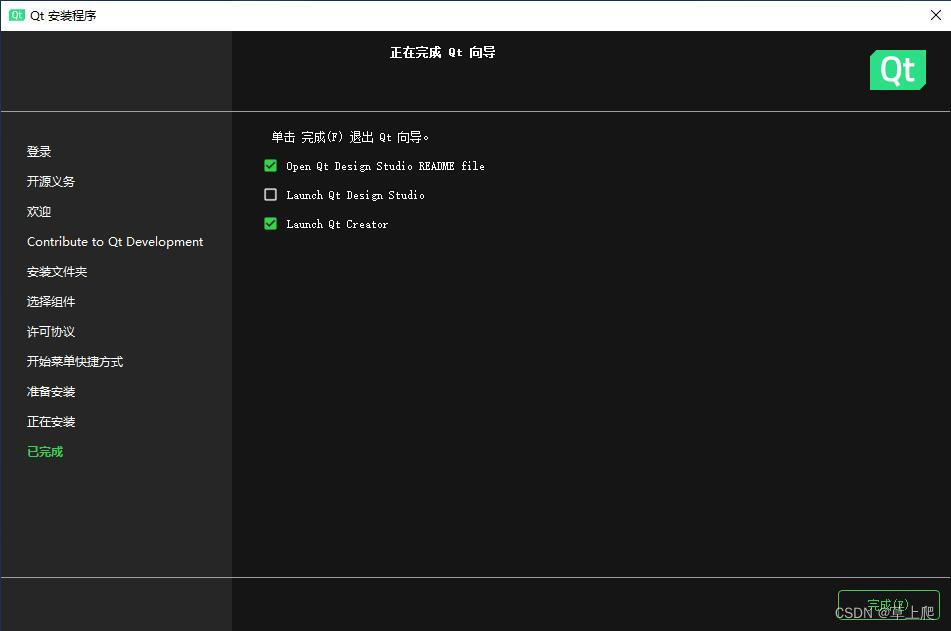Close the Qt installer window
951x631 pixels.
coord(934,15)
